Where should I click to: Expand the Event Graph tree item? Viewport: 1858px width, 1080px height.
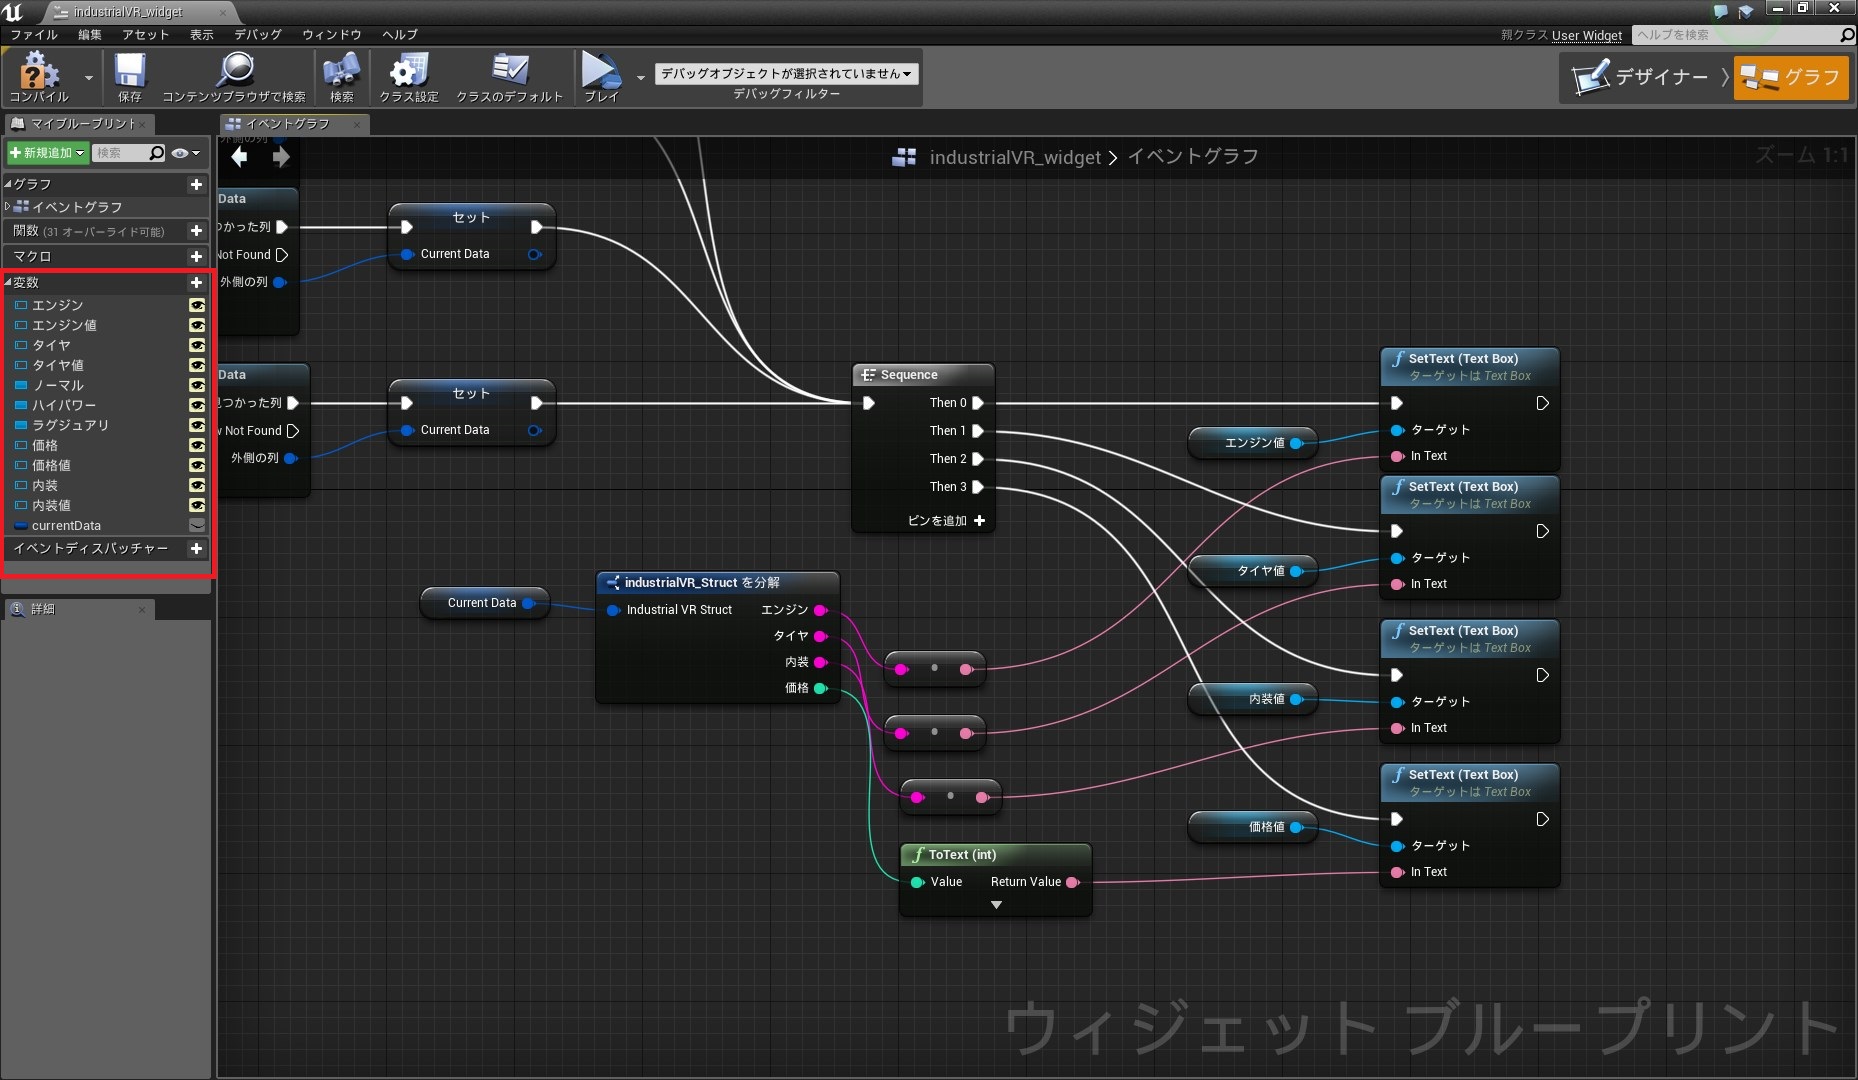tap(8, 206)
